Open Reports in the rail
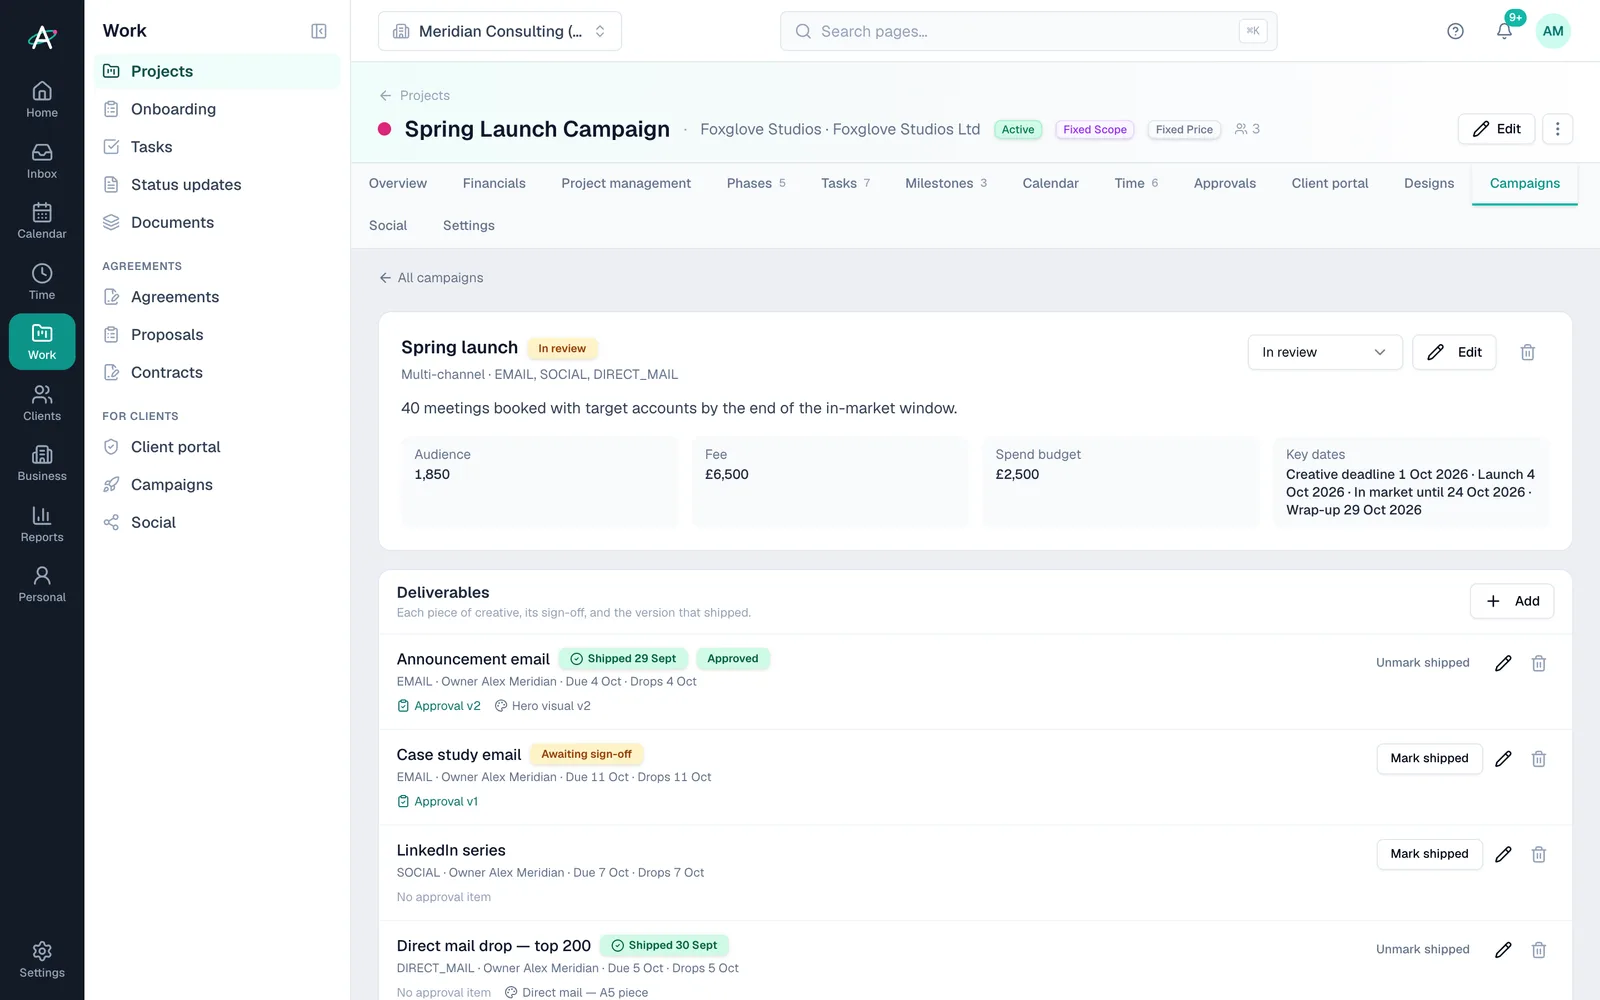Screen dimensions: 1600x1000 click(42, 525)
